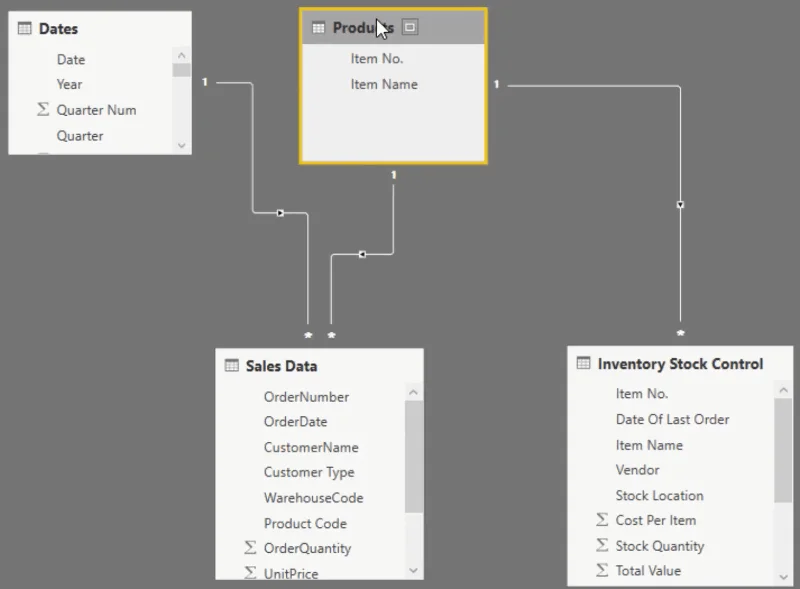The width and height of the screenshot is (800, 589).
Task: Click the sigma icon beside Stock Quantity
Action: click(602, 545)
